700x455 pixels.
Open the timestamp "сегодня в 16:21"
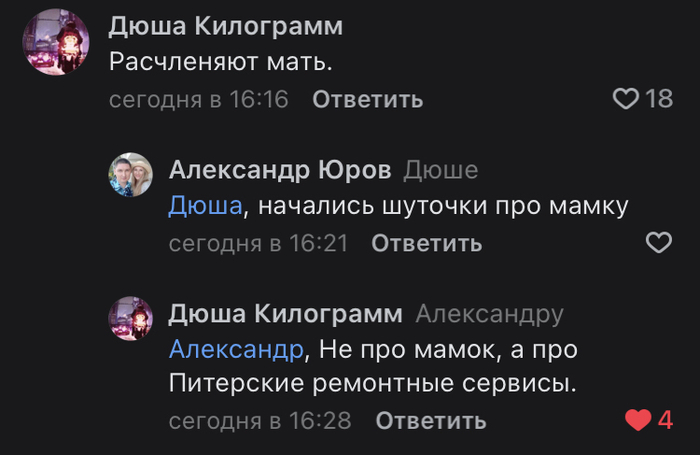click(257, 243)
